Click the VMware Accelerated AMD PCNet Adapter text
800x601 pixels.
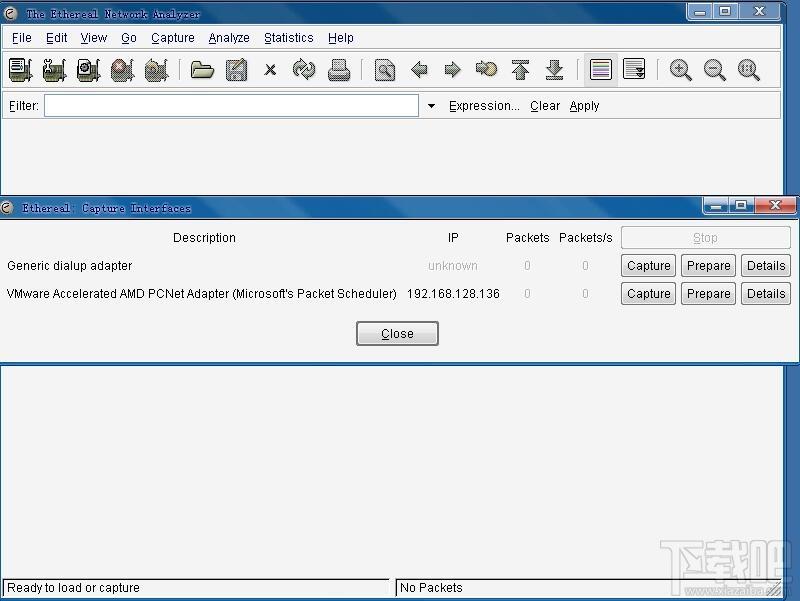(x=202, y=294)
